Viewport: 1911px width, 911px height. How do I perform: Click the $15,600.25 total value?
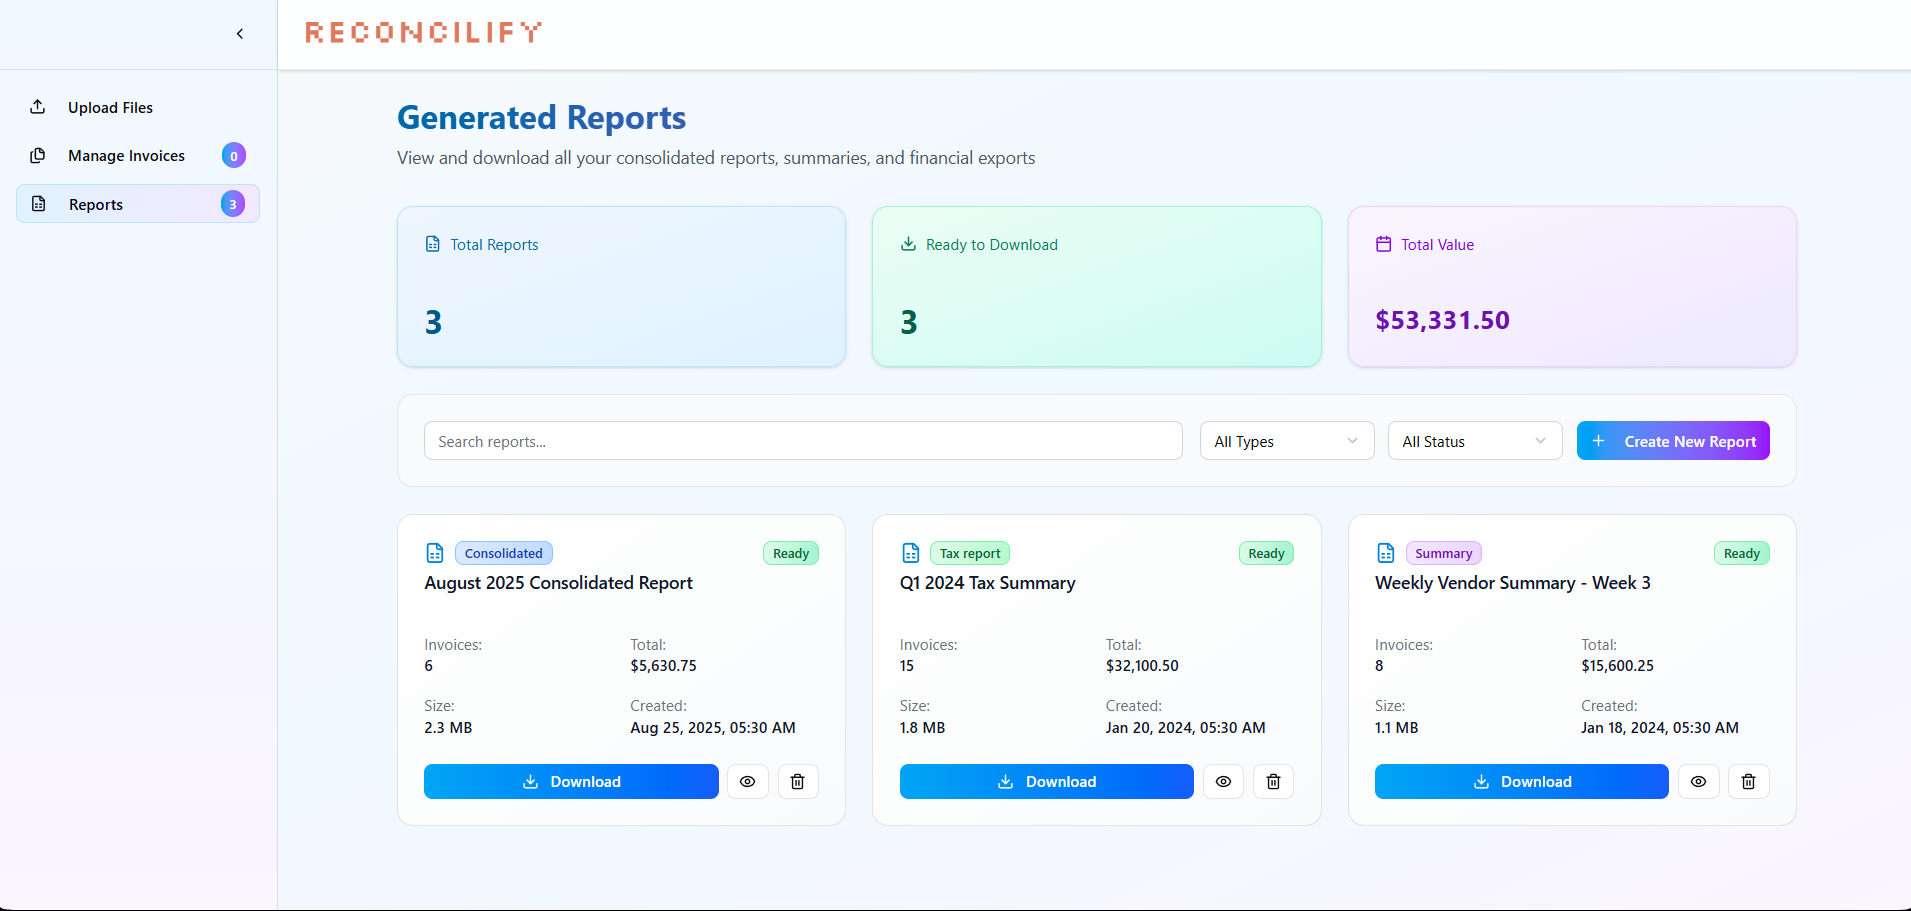click(1617, 666)
